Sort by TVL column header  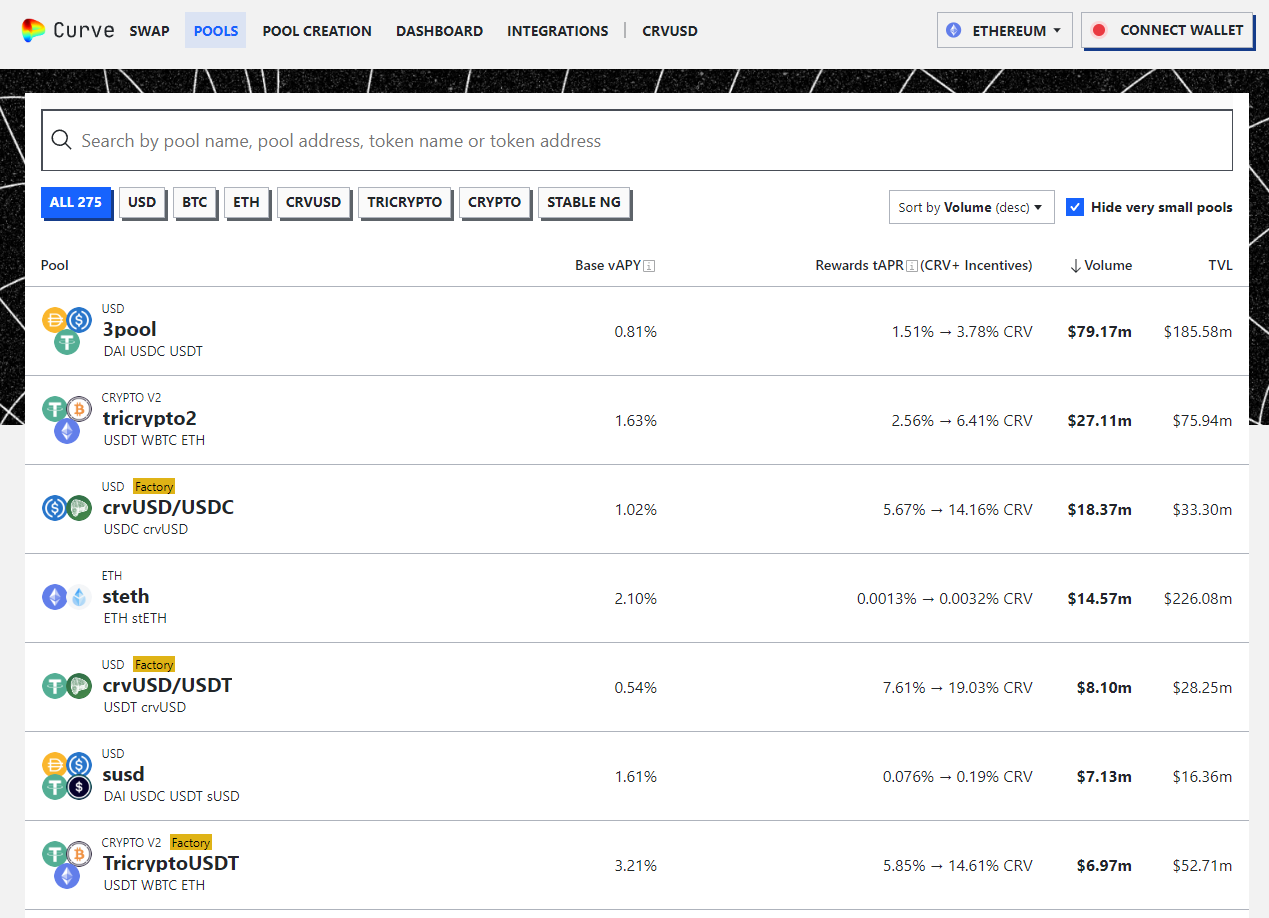coord(1220,266)
